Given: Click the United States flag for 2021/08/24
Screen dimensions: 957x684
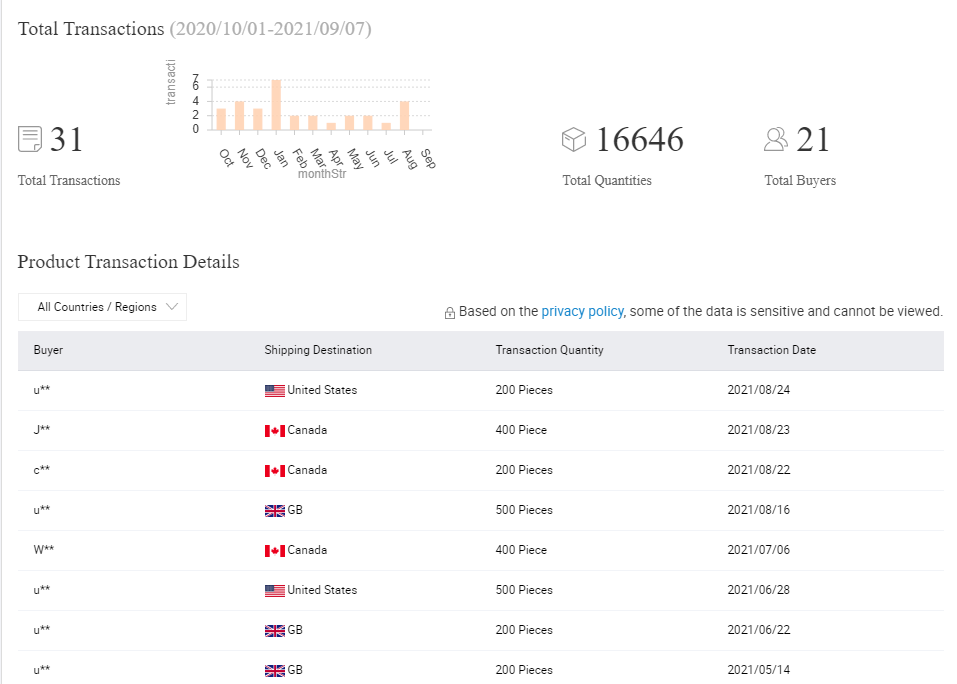Looking at the screenshot, I should 275,391.
